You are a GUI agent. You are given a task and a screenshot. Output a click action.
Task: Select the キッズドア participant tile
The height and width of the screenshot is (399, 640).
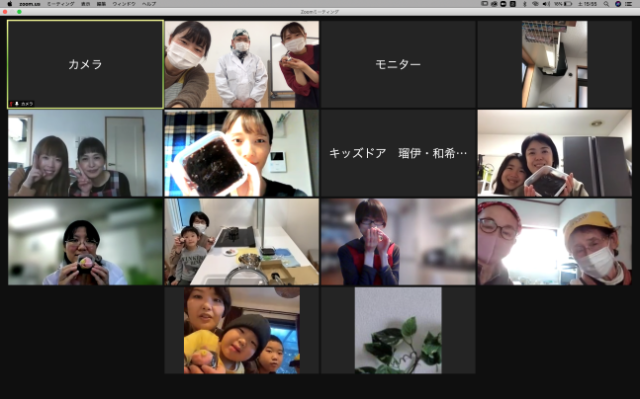398,153
